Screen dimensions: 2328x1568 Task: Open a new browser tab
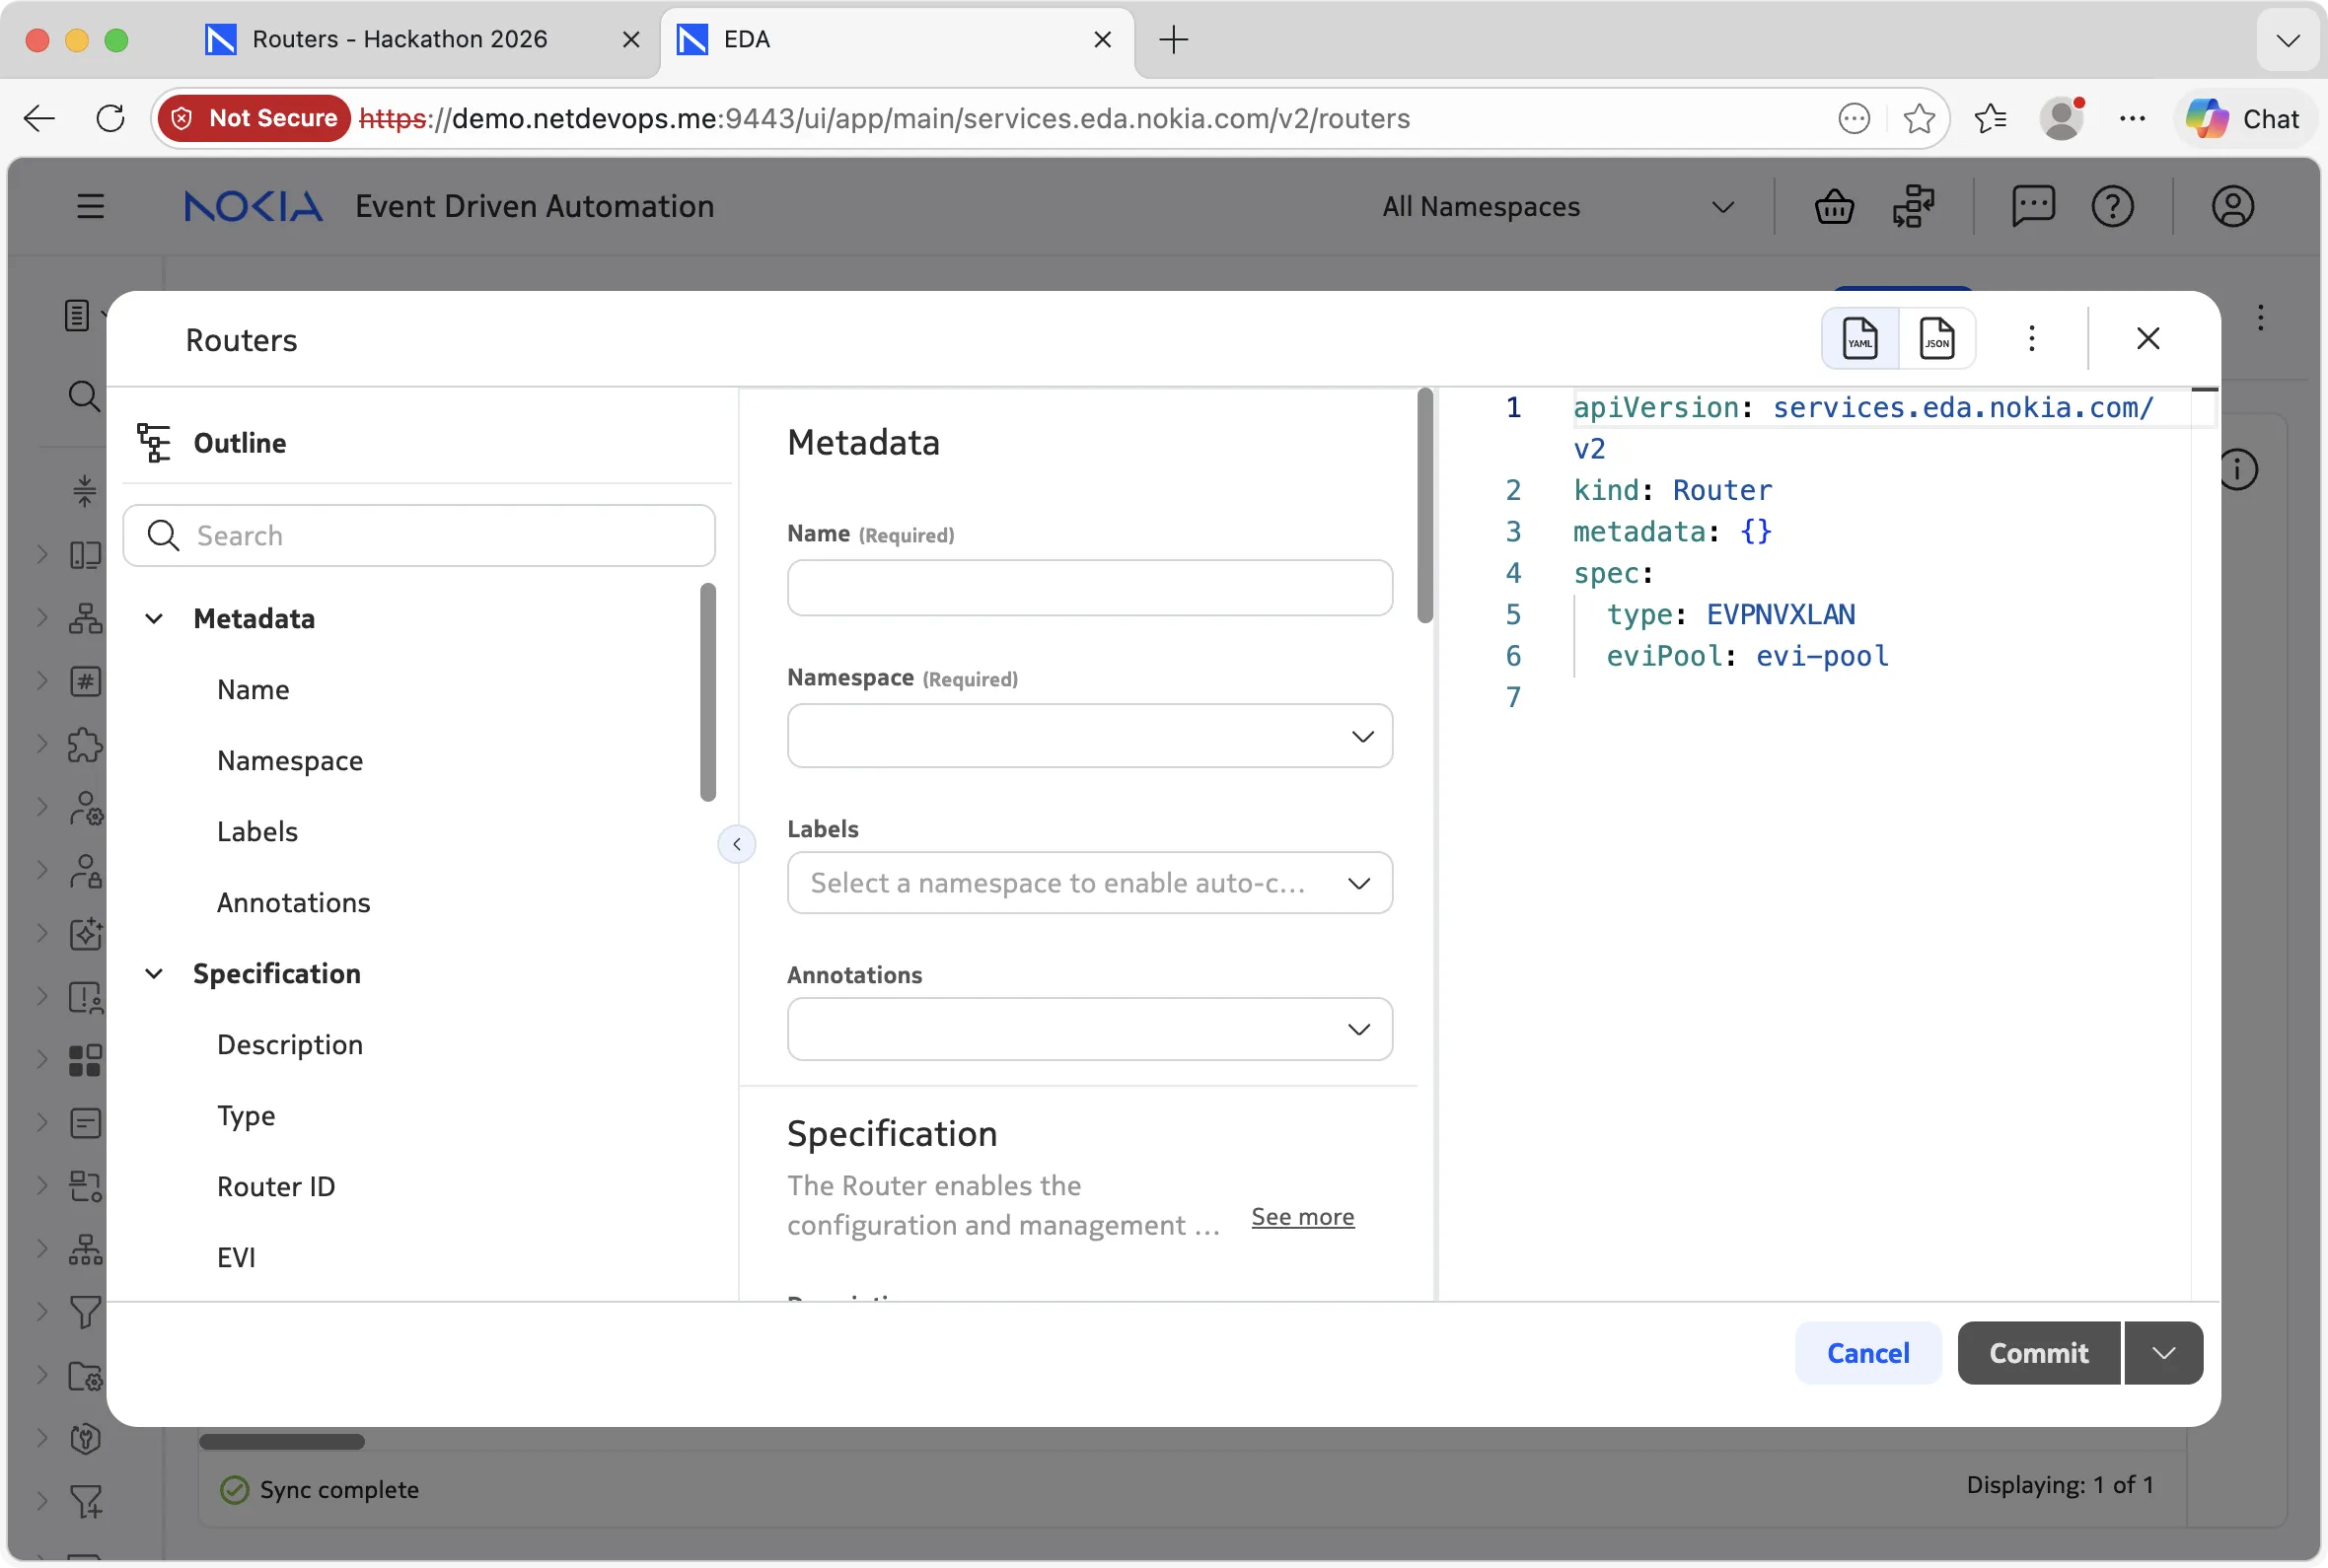click(1173, 39)
